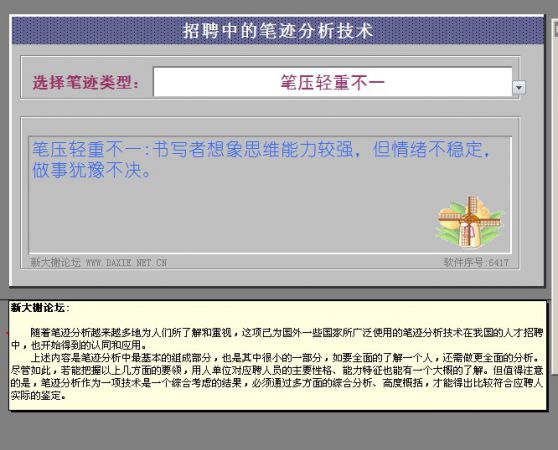
Task: Click the 选择笔迹类型 label
Action: click(86, 83)
